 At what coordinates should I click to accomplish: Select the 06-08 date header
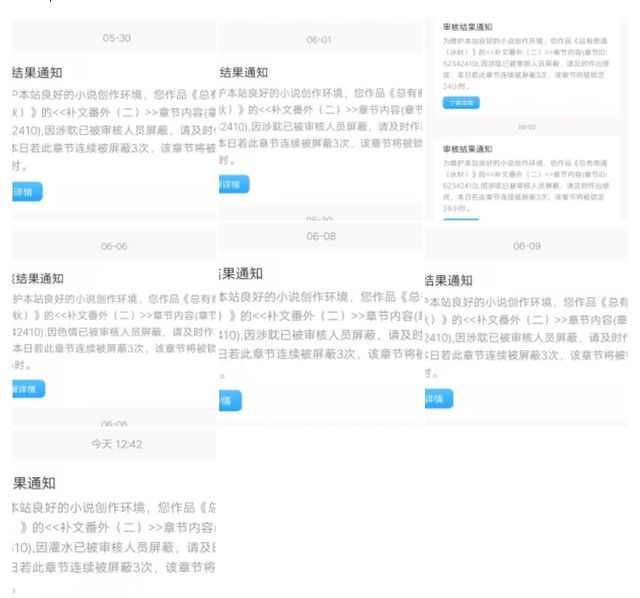tap(321, 237)
